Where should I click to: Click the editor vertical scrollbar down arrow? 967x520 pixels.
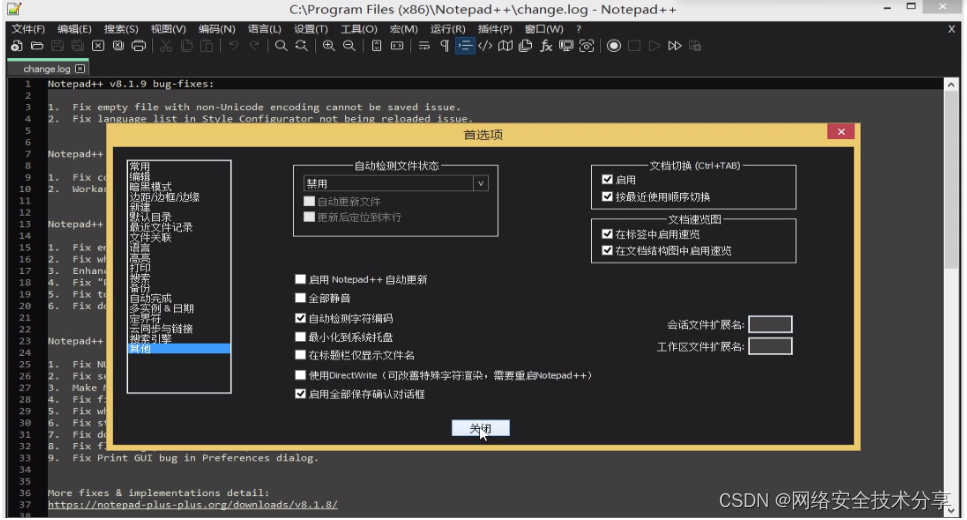coord(952,511)
